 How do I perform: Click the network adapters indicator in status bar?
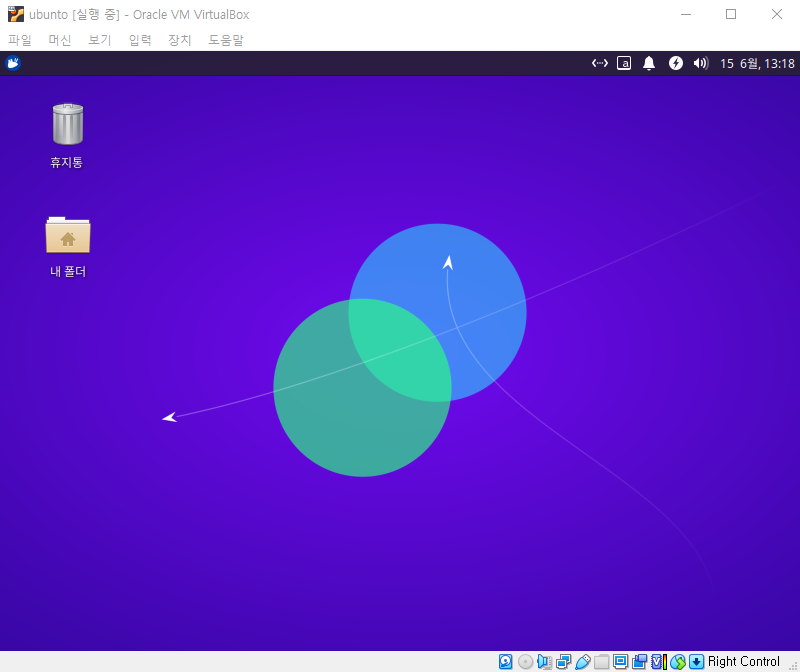pos(563,662)
